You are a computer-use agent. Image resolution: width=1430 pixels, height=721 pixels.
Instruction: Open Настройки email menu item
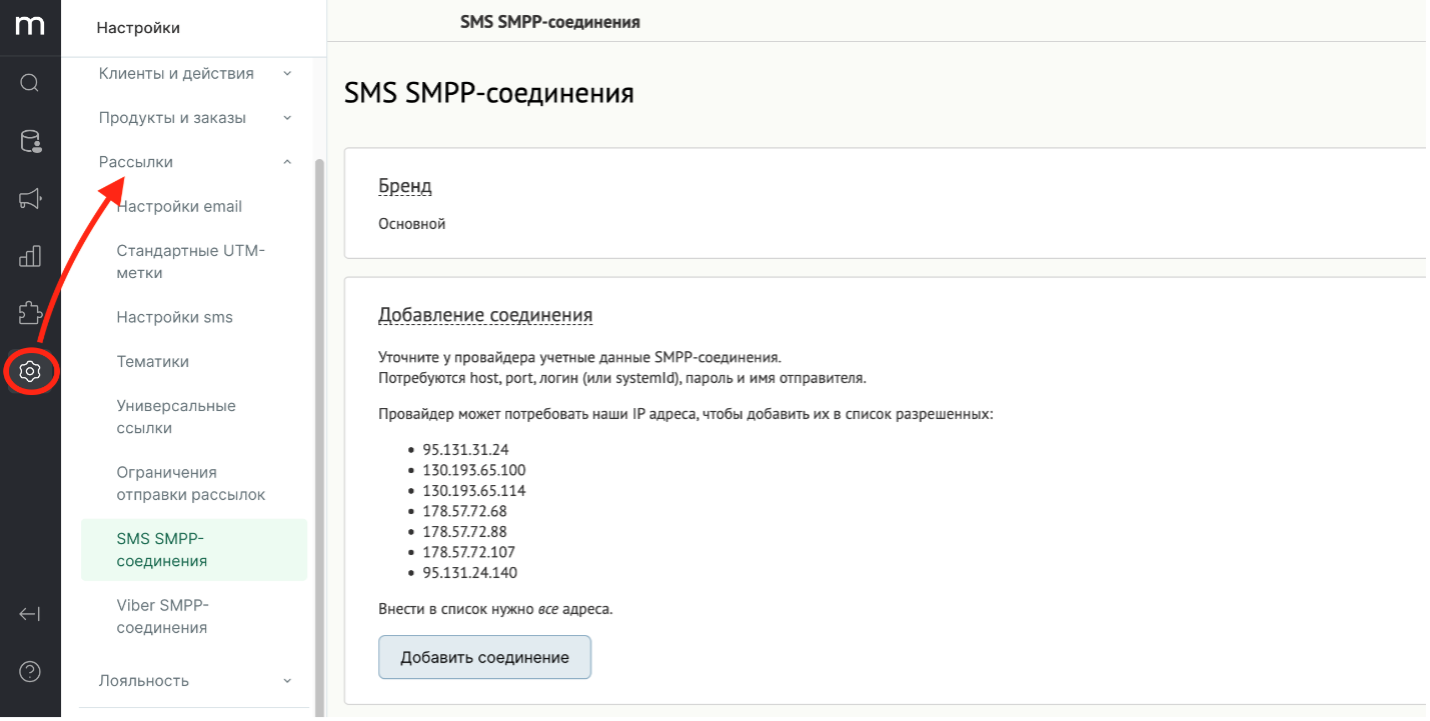pyautogui.click(x=179, y=207)
